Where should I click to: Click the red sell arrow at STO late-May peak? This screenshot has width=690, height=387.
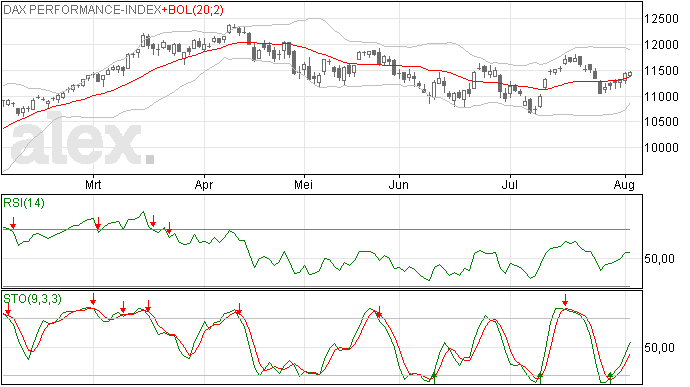coord(379,312)
